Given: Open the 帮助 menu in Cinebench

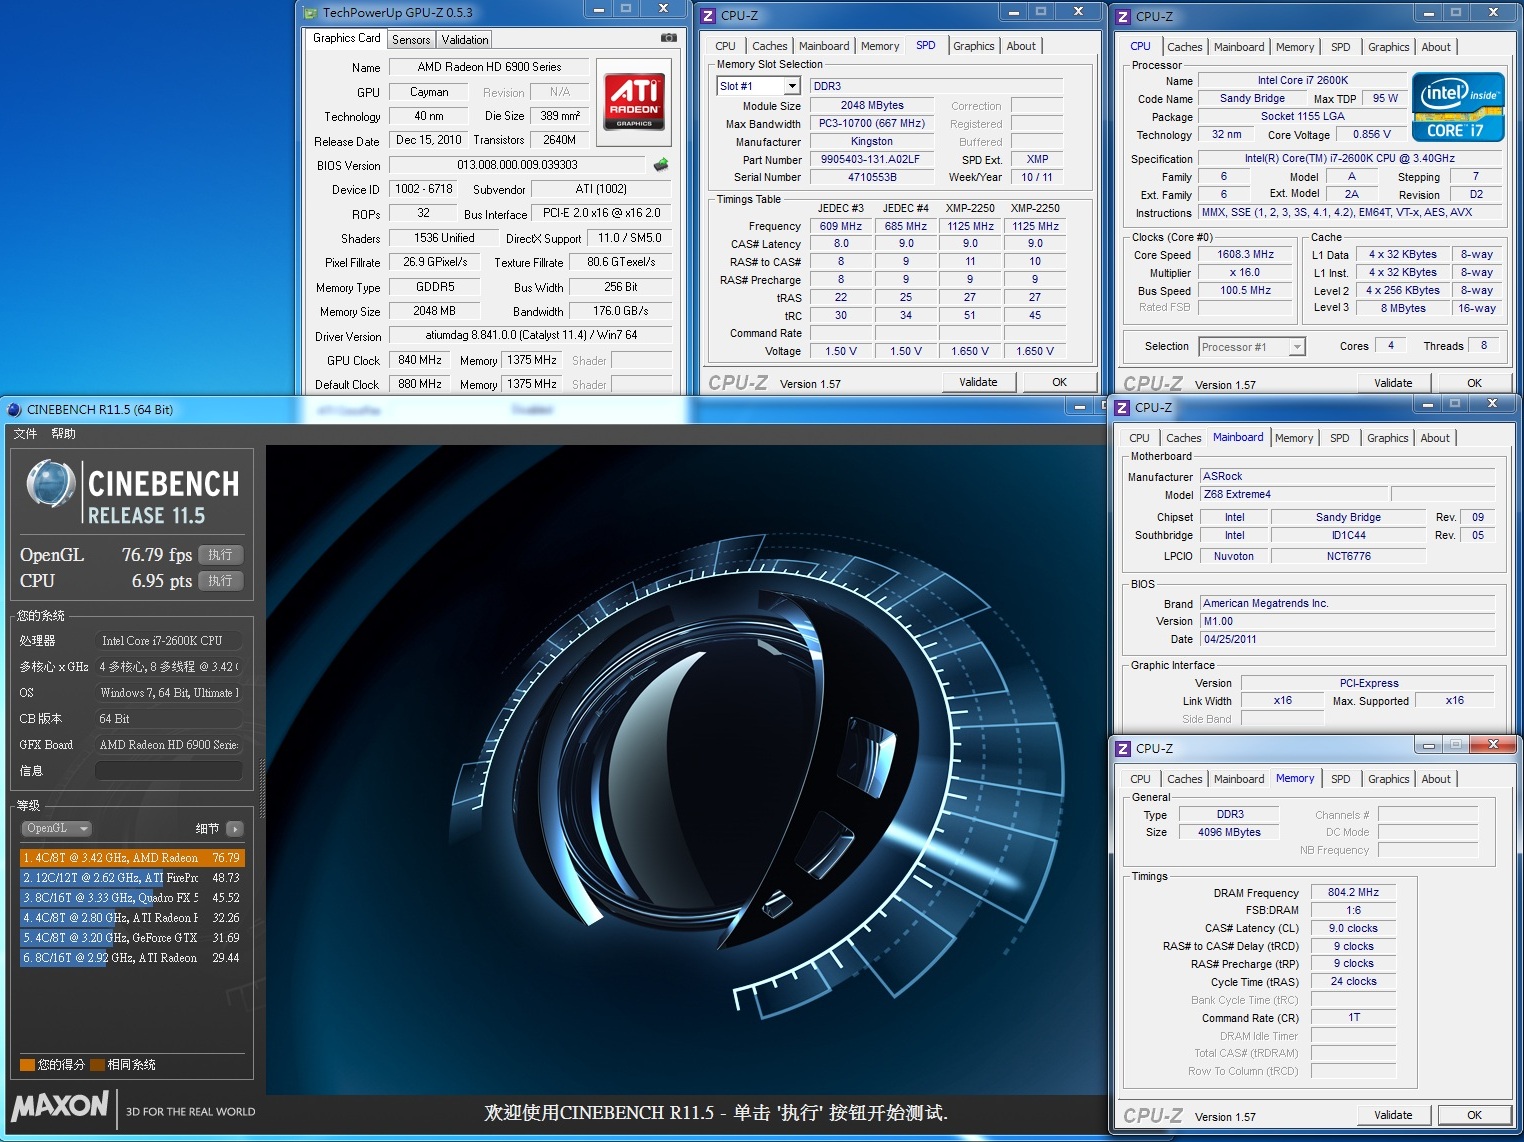Looking at the screenshot, I should tap(63, 433).
